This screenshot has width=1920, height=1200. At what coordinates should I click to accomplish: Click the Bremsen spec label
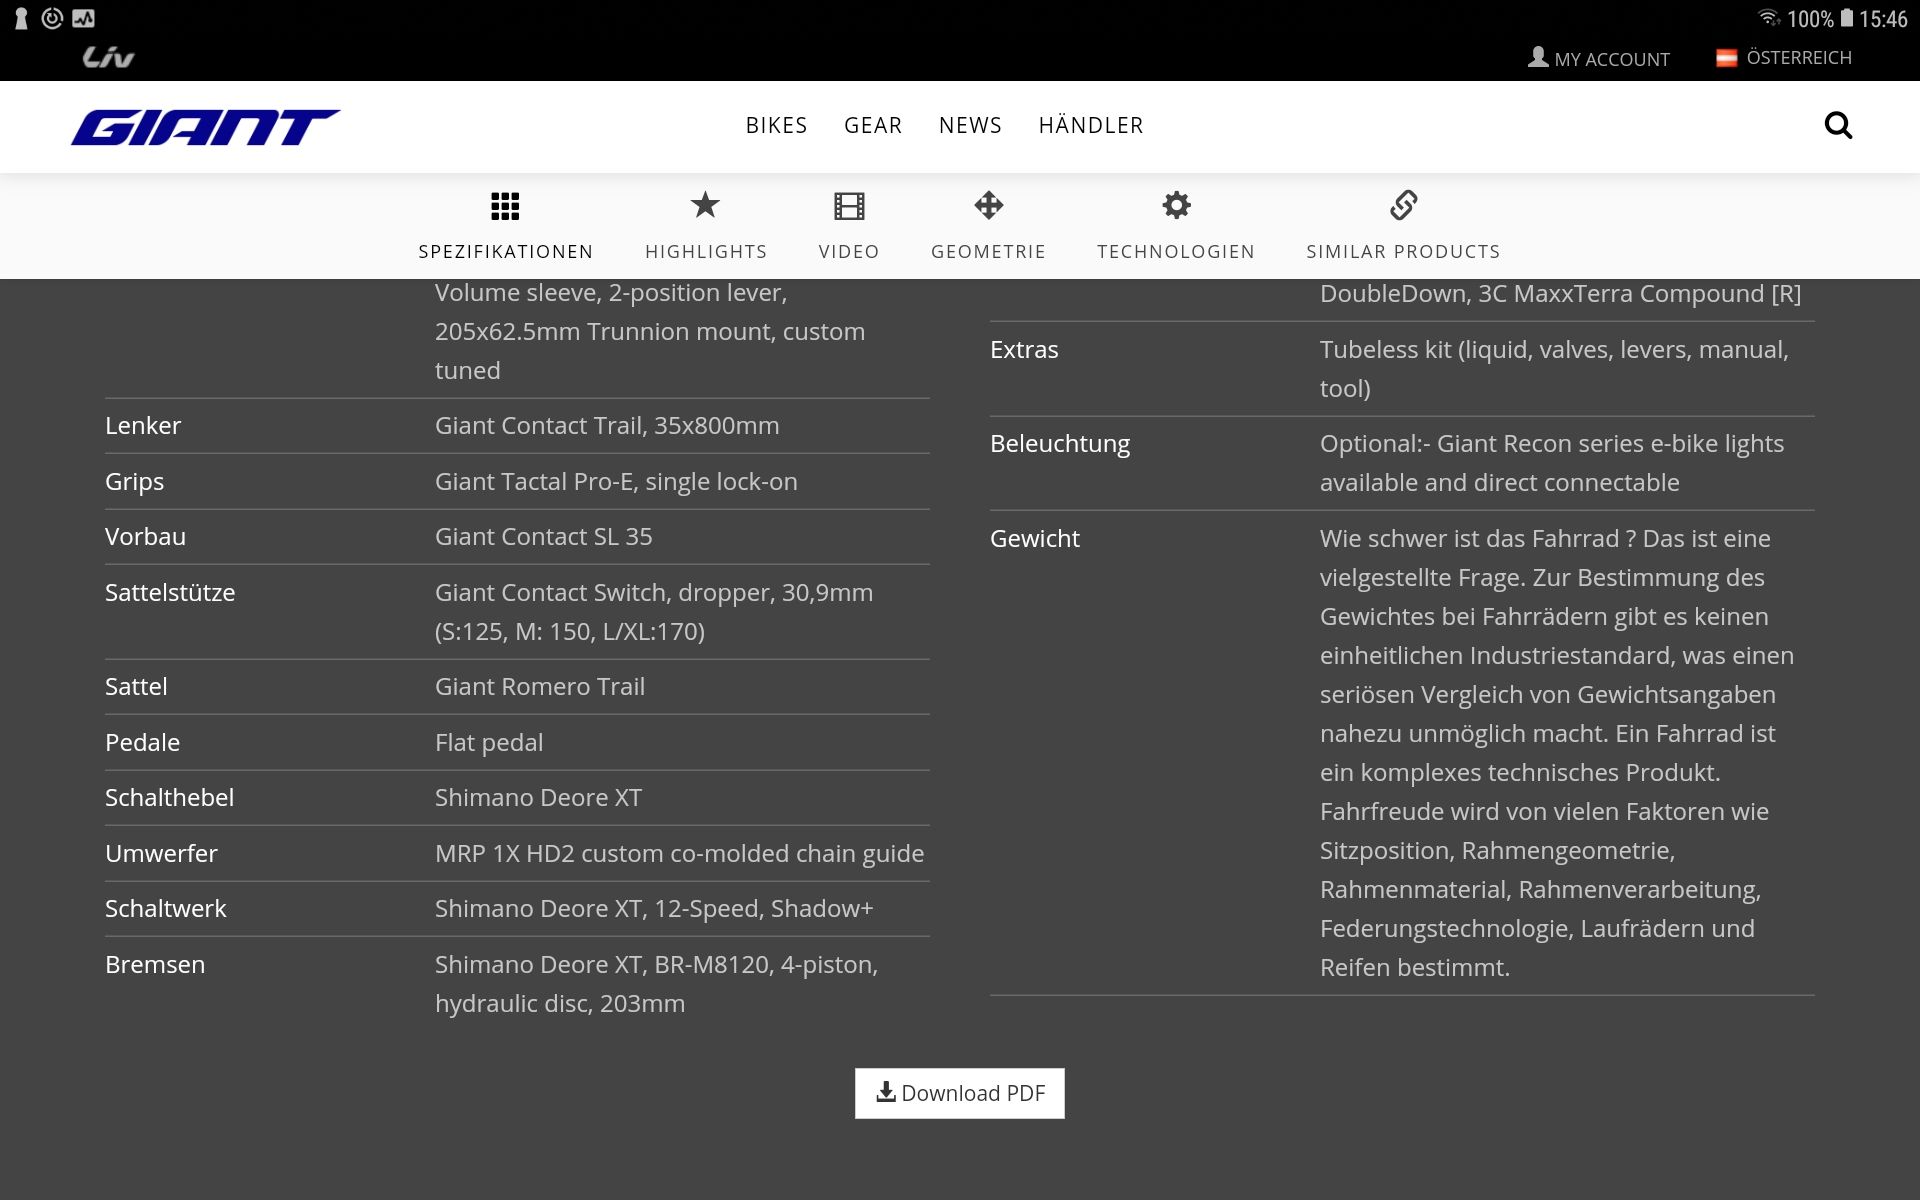155,964
